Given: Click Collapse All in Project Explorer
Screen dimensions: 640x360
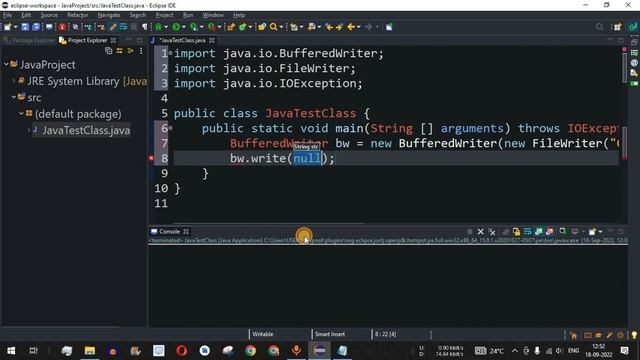Looking at the screenshot, I should coord(109,51).
